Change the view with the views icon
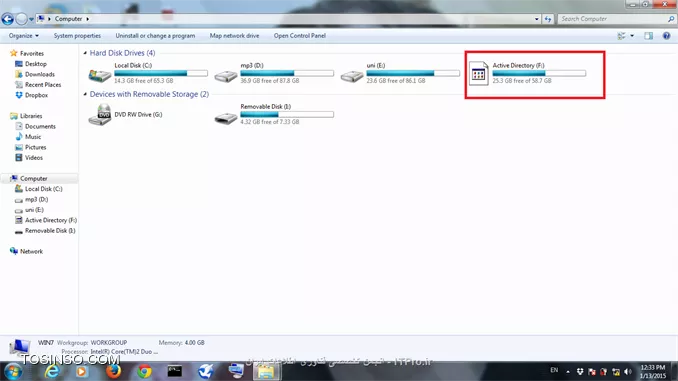The width and height of the screenshot is (678, 381). [621, 36]
